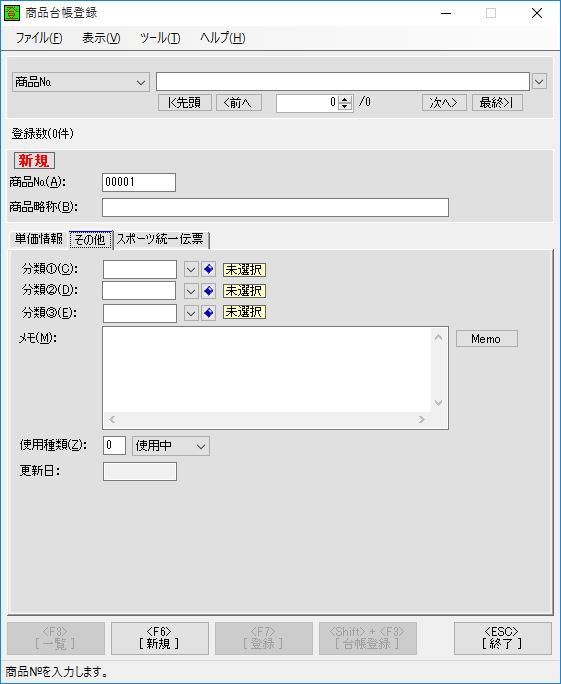The height and width of the screenshot is (684, 561).
Task: Click the 分類①(C) input field
Action: coord(140,269)
